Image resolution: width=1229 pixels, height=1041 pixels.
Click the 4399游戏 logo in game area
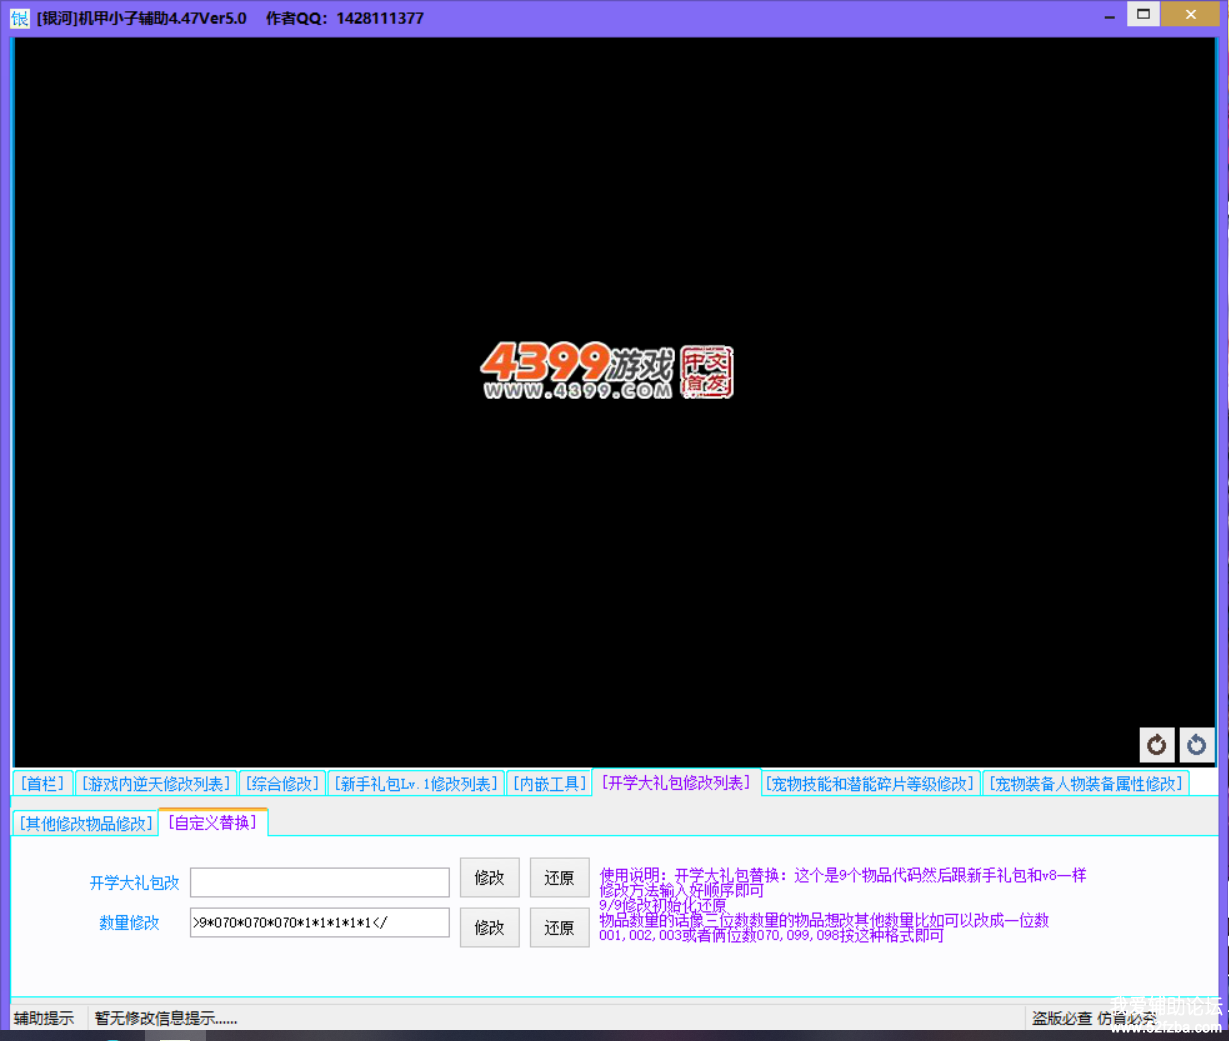pos(606,371)
